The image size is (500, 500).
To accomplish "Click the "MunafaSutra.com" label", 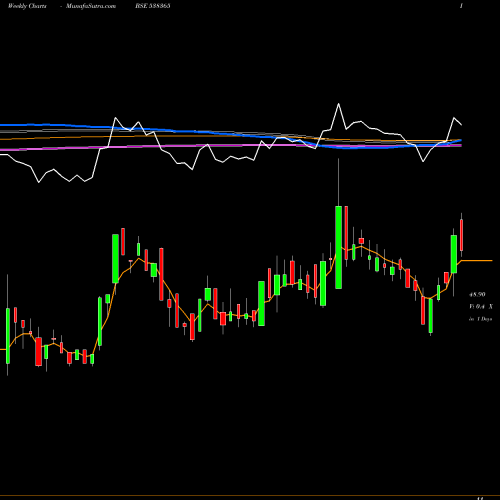I will [x=91, y=6].
